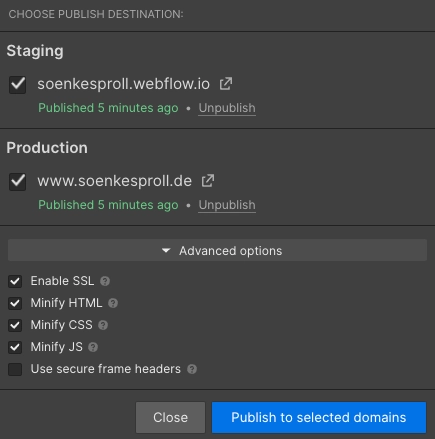This screenshot has height=439, width=435.
Task: Click the Advanced options triangle arrow
Action: click(x=166, y=250)
